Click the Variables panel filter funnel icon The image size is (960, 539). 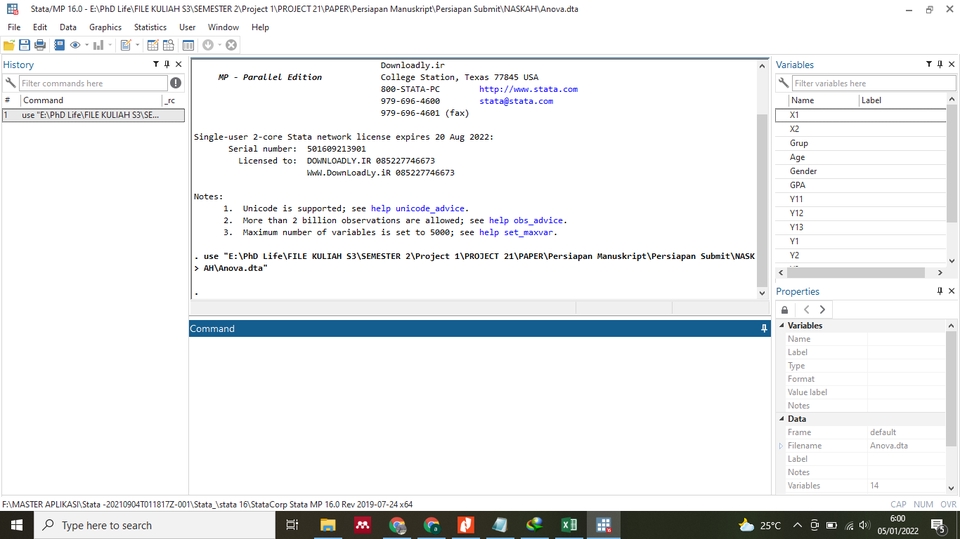[x=929, y=64]
